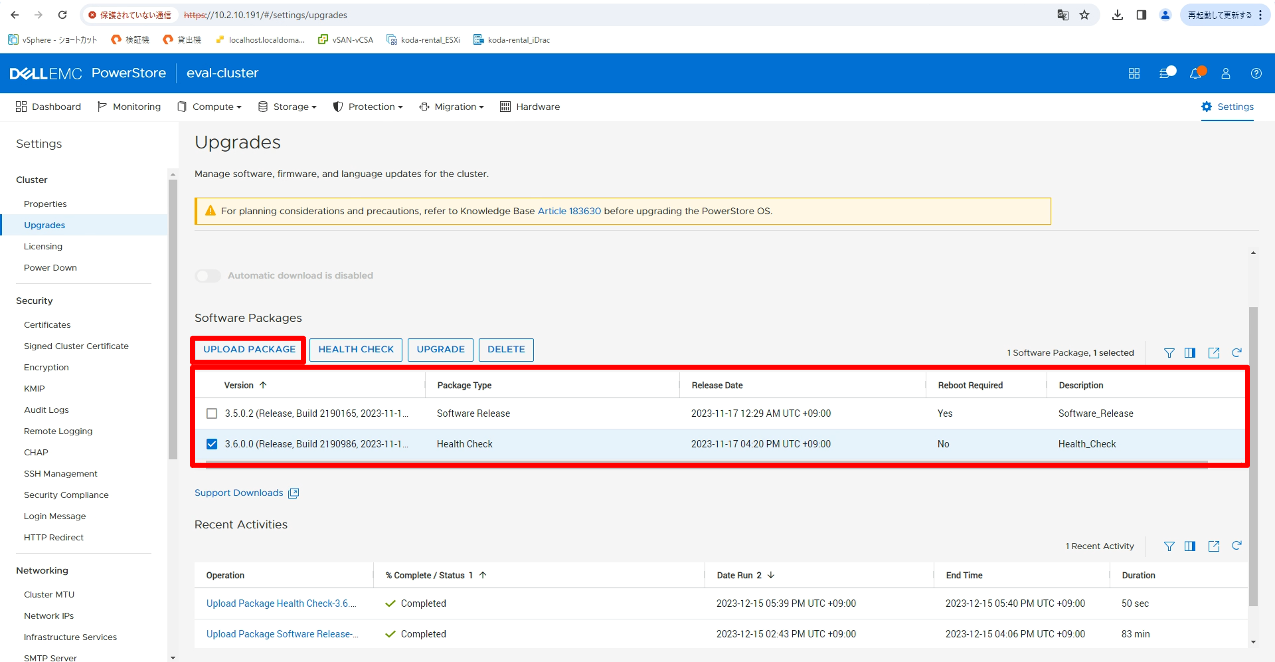
Task: Open Upload Package Health Check-3.6 operation
Action: pyautogui.click(x=282, y=604)
